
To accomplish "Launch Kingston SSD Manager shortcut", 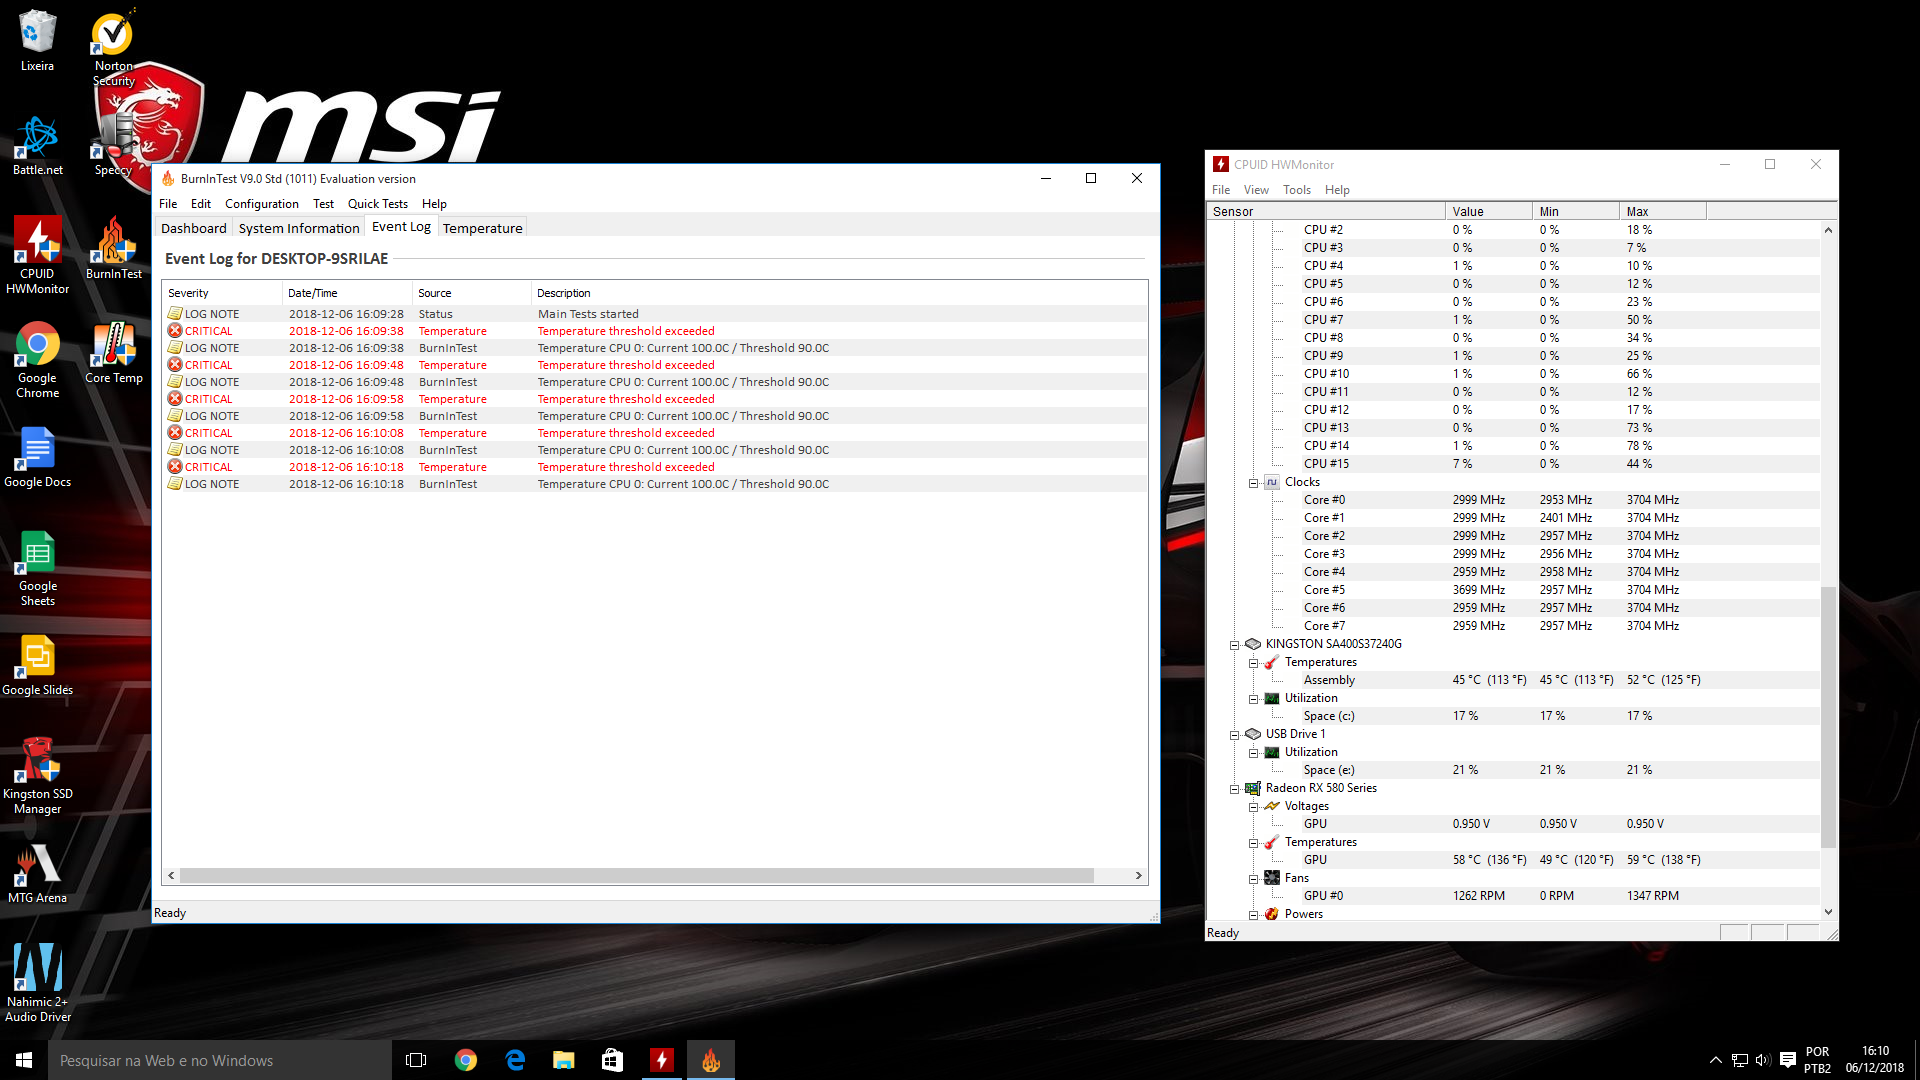I will click(x=37, y=776).
